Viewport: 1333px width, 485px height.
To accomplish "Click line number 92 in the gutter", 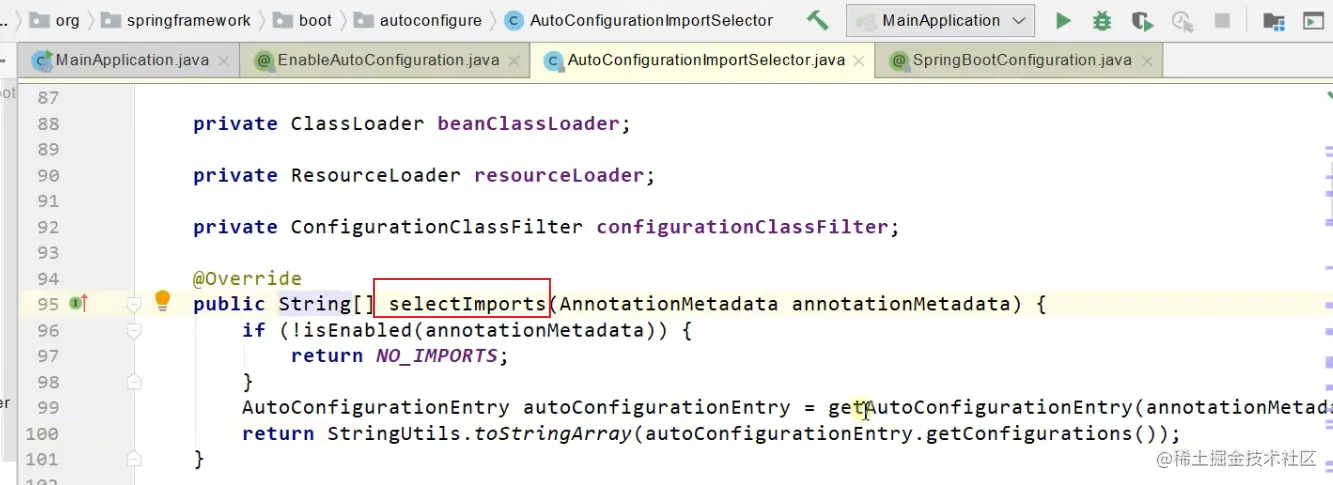I will click(x=48, y=227).
